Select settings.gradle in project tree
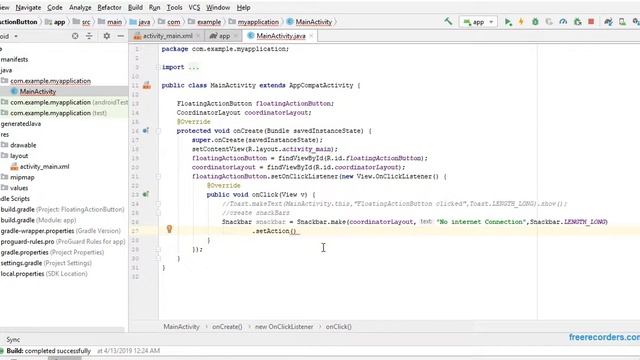Screen dimensions: 640x360 tap(46, 263)
